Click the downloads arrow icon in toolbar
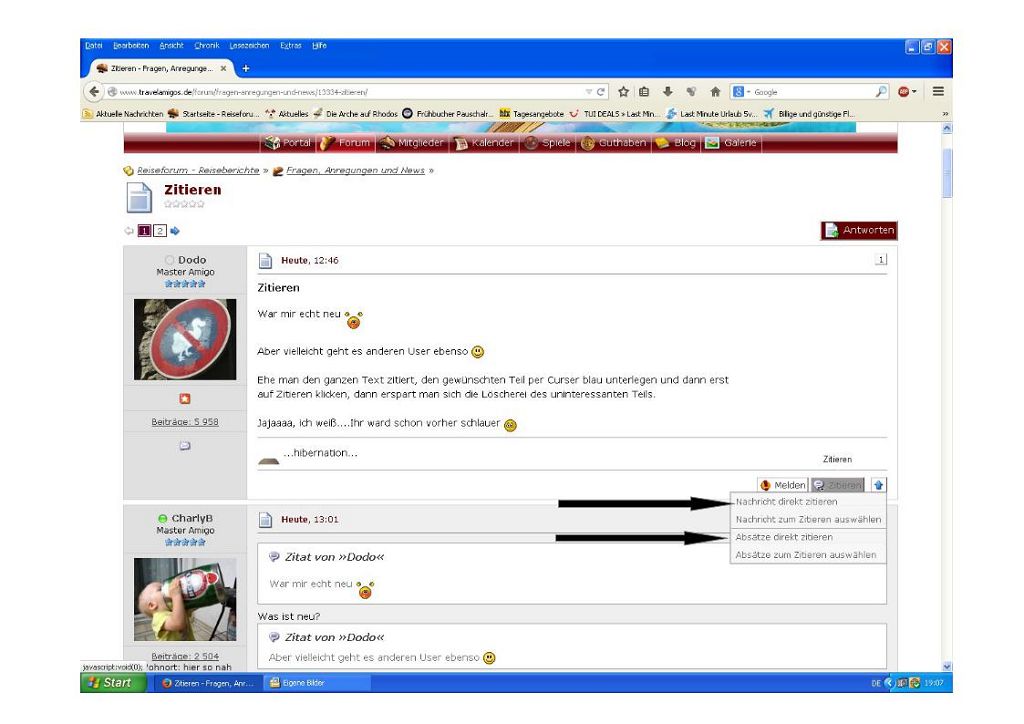This screenshot has height=724, width=1024. click(668, 92)
